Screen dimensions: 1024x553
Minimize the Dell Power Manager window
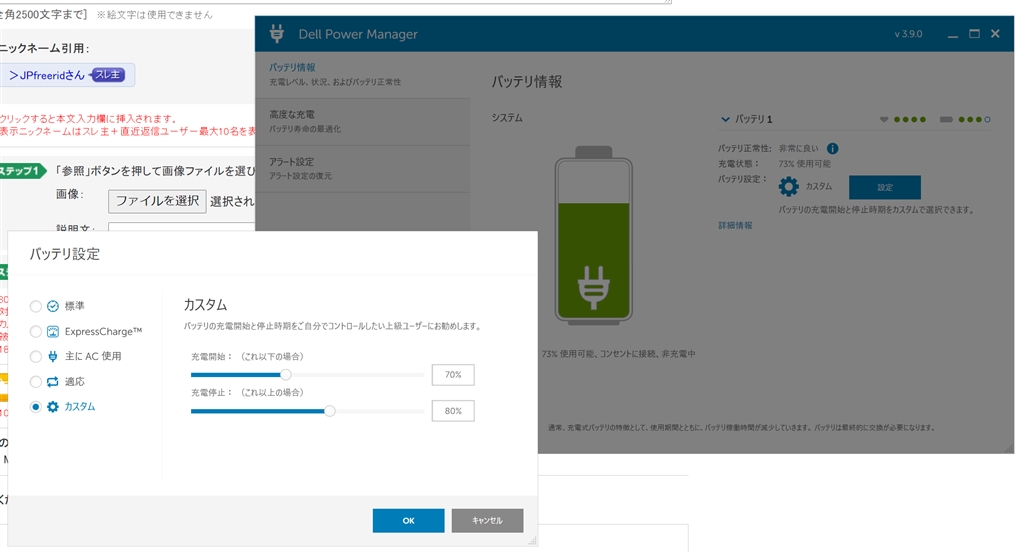pyautogui.click(x=953, y=35)
